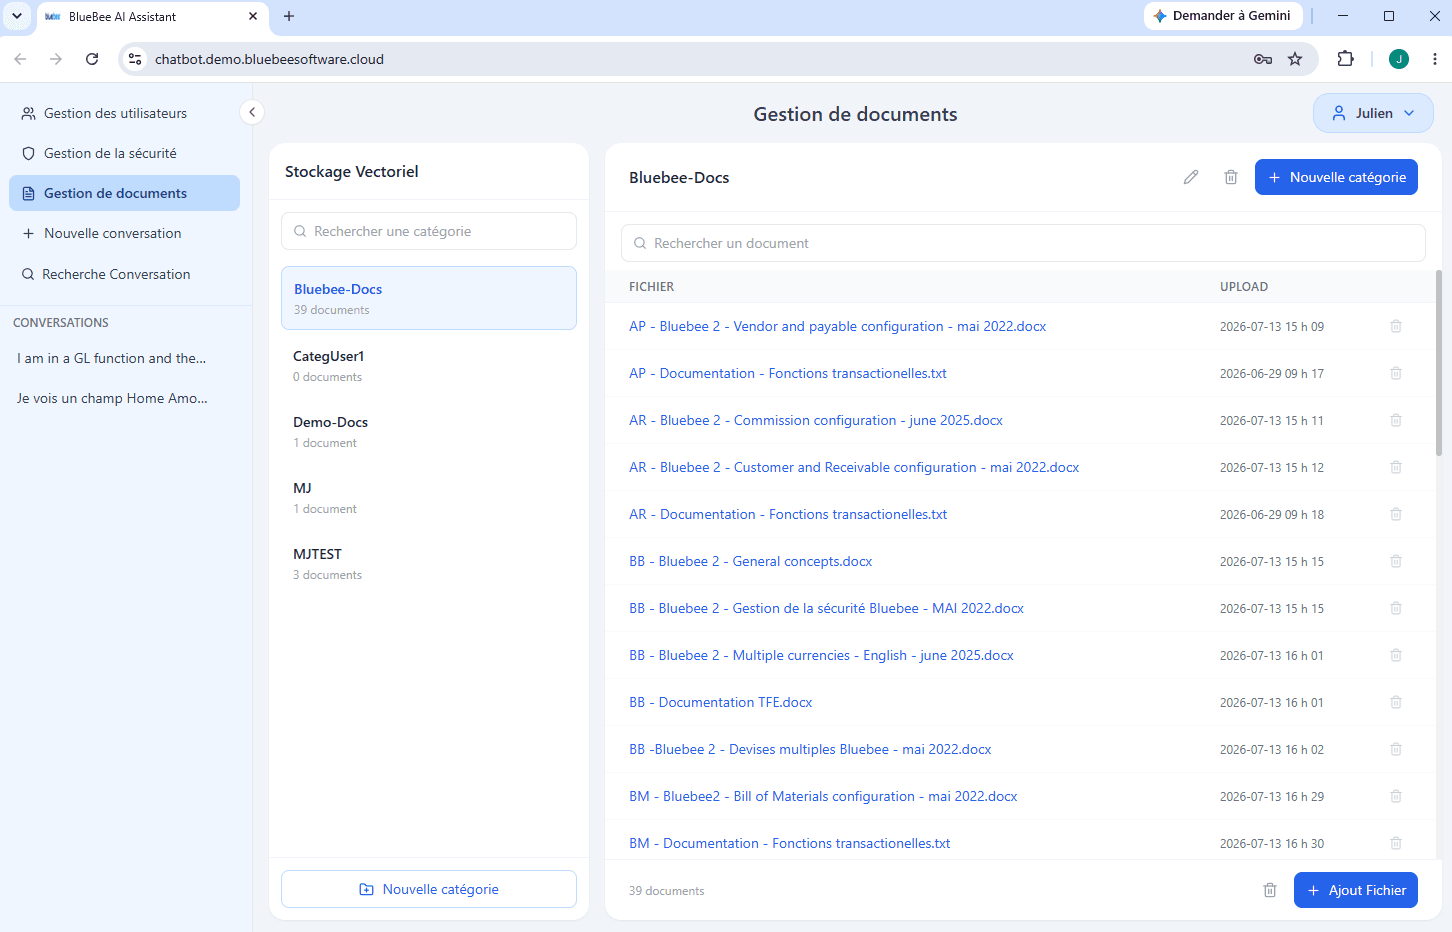This screenshot has height=932, width=1452.
Task: Open conversation 'I am in a GL function and the...'
Action: click(x=111, y=358)
